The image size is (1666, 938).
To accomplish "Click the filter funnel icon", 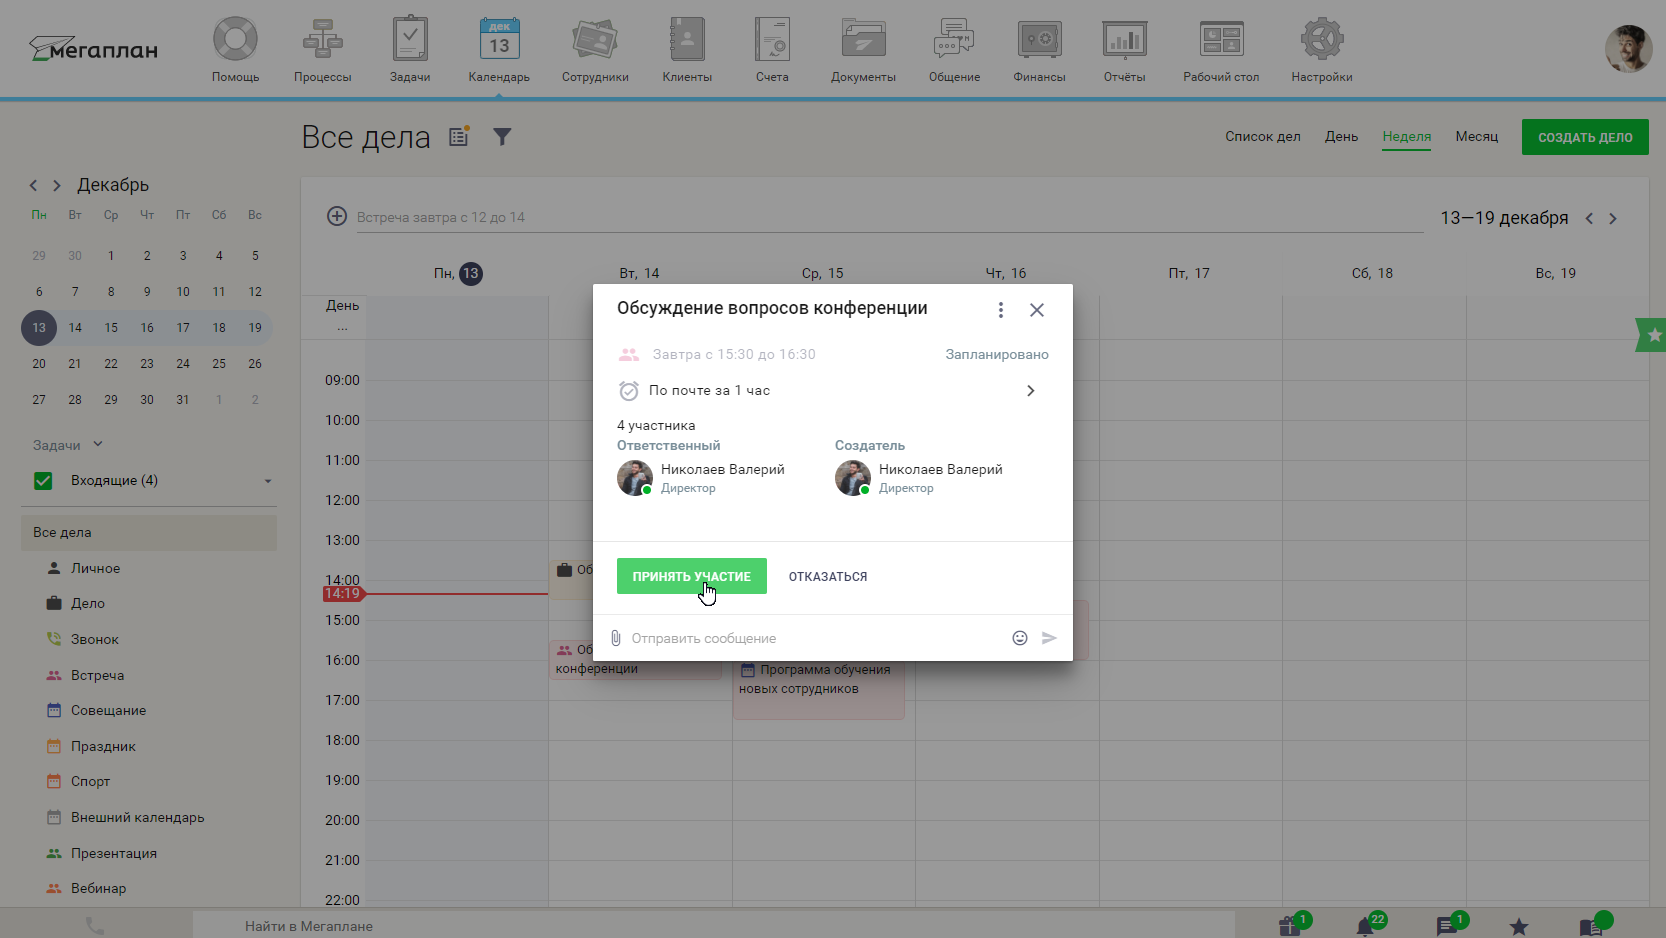I will point(502,137).
